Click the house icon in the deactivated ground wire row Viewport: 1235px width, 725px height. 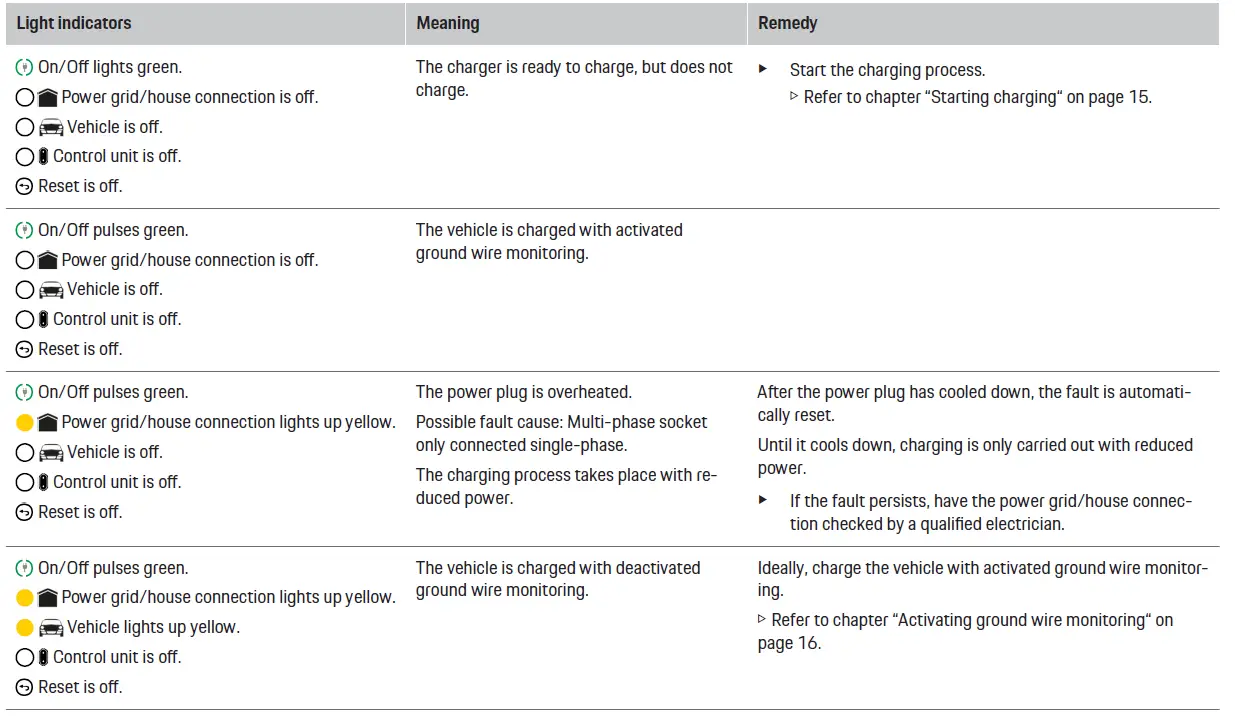pyautogui.click(x=47, y=598)
